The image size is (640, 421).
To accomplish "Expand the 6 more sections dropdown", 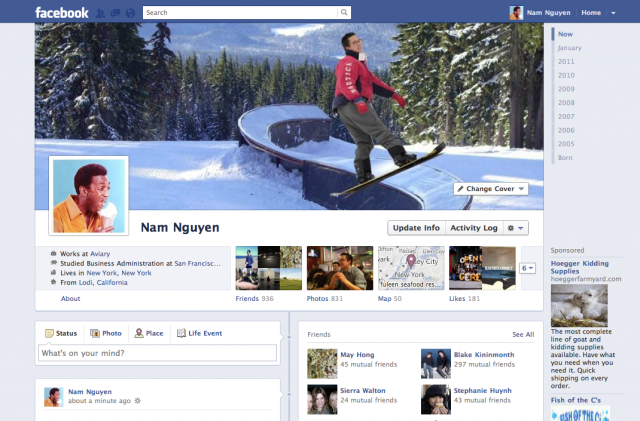I will 527,268.
